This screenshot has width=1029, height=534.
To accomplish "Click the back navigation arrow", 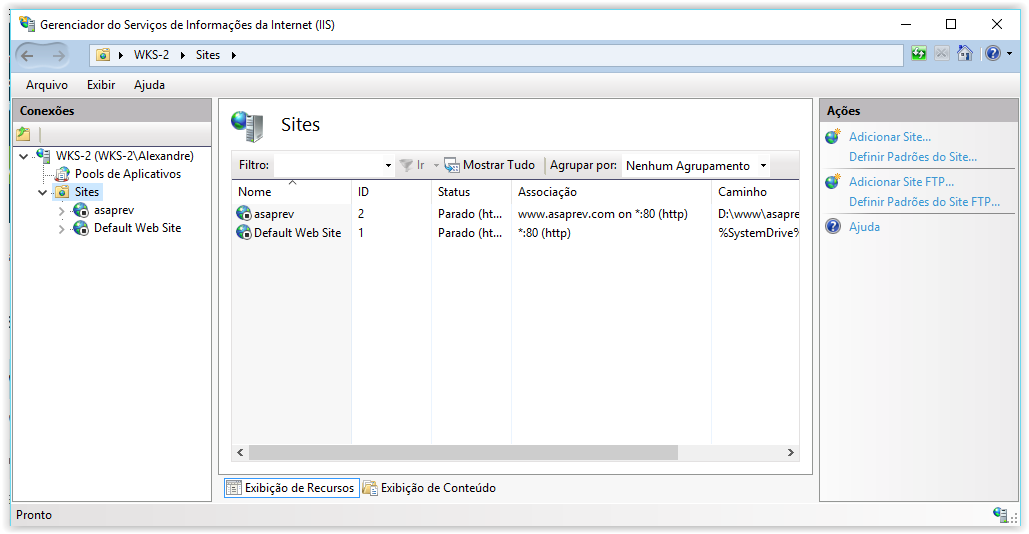I will coord(27,55).
